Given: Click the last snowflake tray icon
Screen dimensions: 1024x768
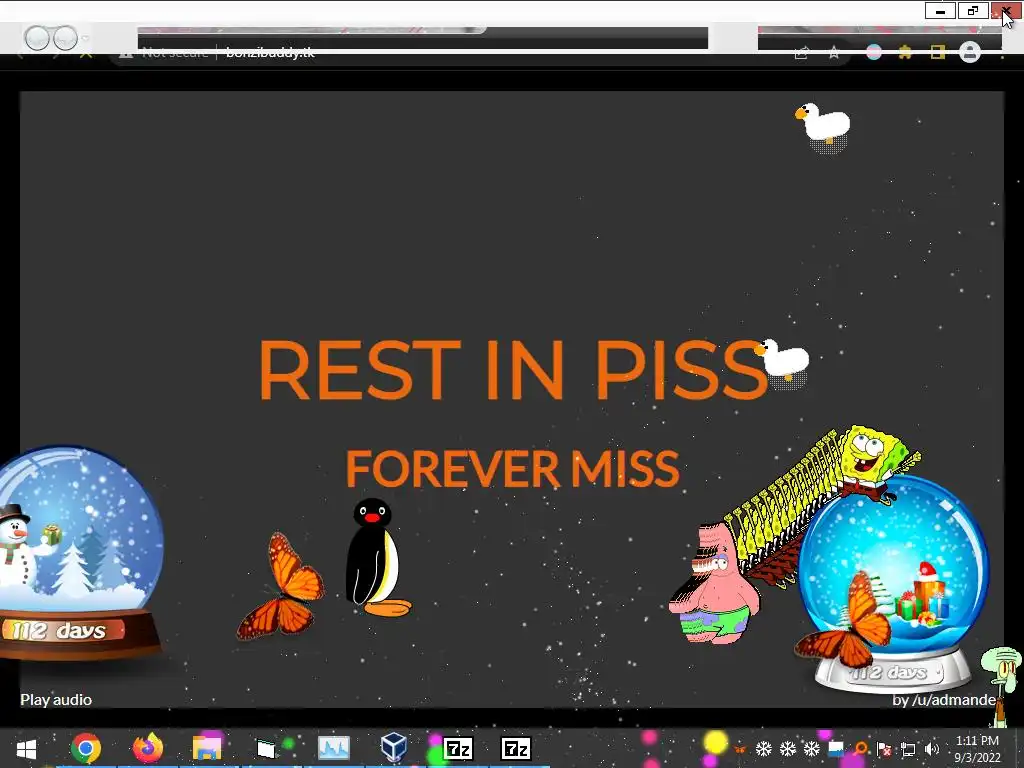Looking at the screenshot, I should coord(812,749).
